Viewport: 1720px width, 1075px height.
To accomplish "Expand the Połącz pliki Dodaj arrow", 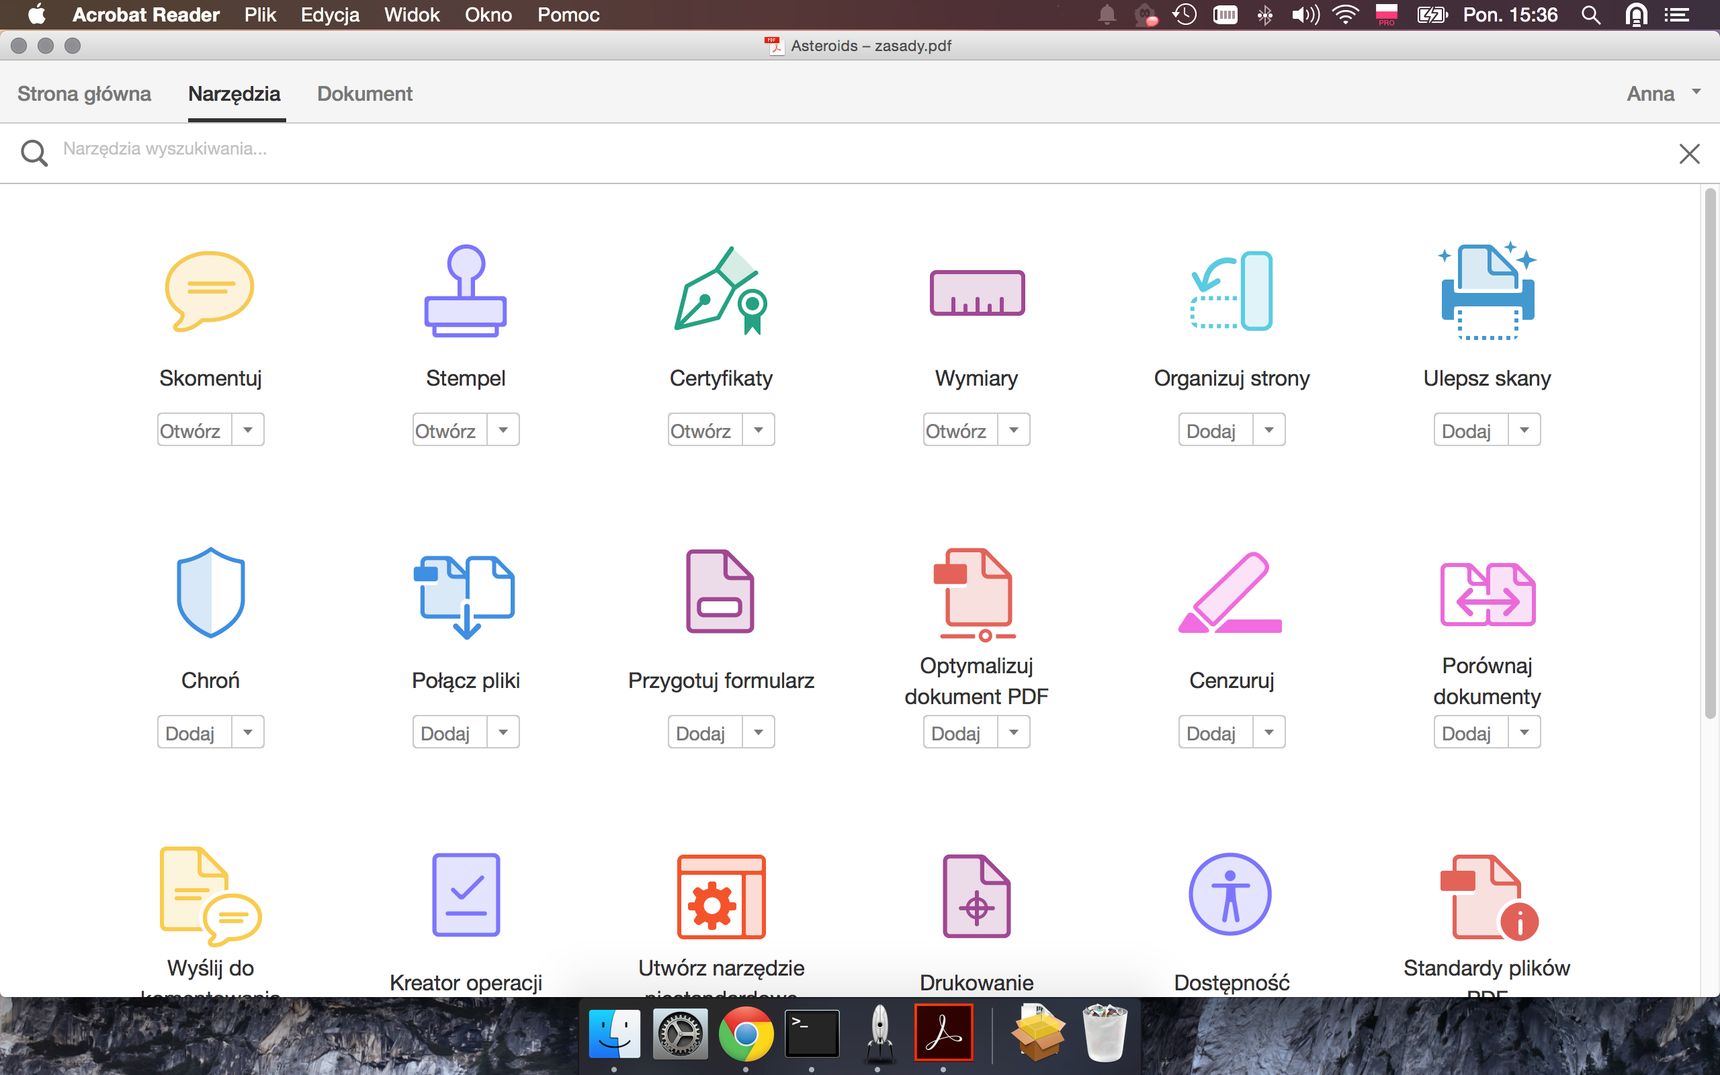I will coord(503,732).
